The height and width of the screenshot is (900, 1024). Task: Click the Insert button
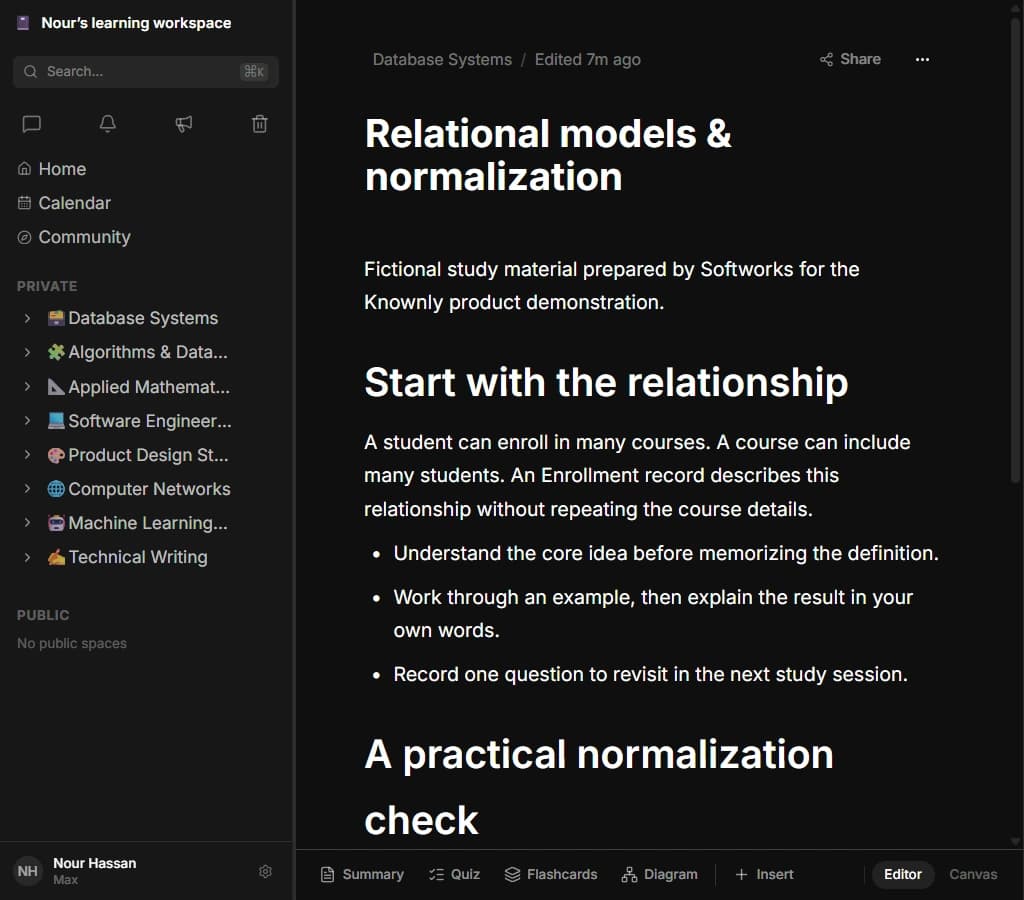pyautogui.click(x=764, y=875)
